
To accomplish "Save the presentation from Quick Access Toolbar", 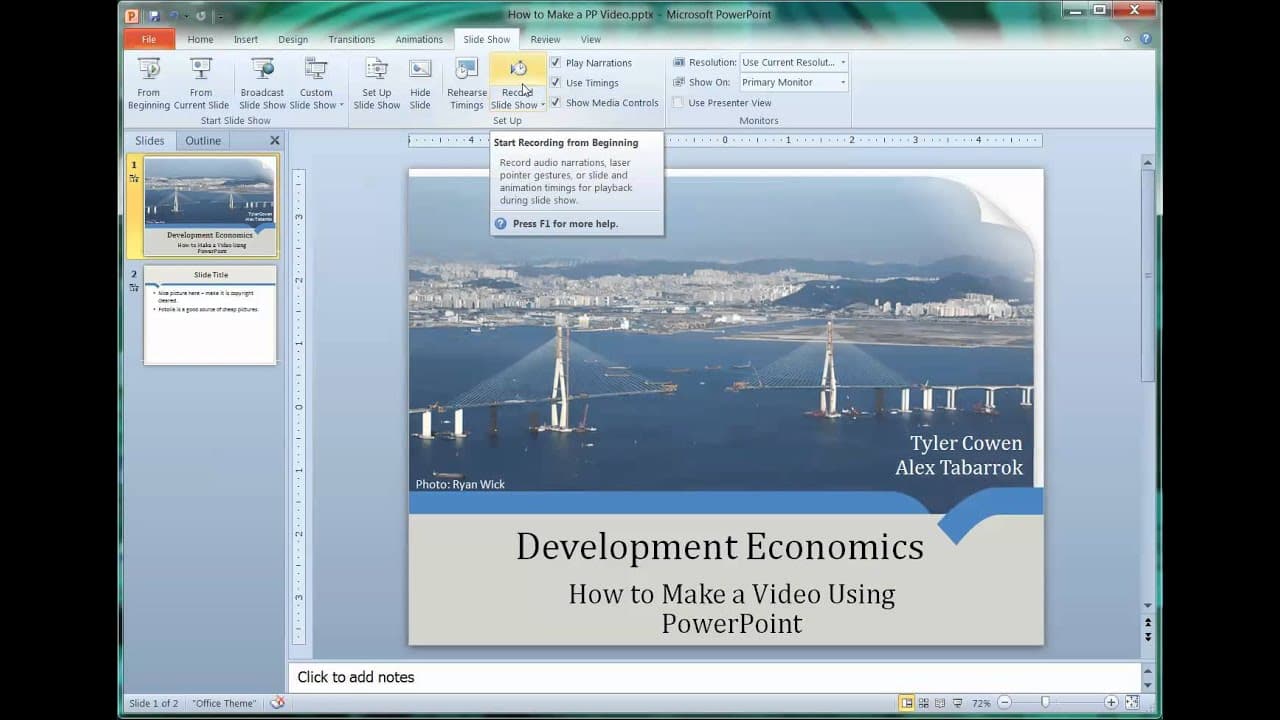I will (154, 16).
